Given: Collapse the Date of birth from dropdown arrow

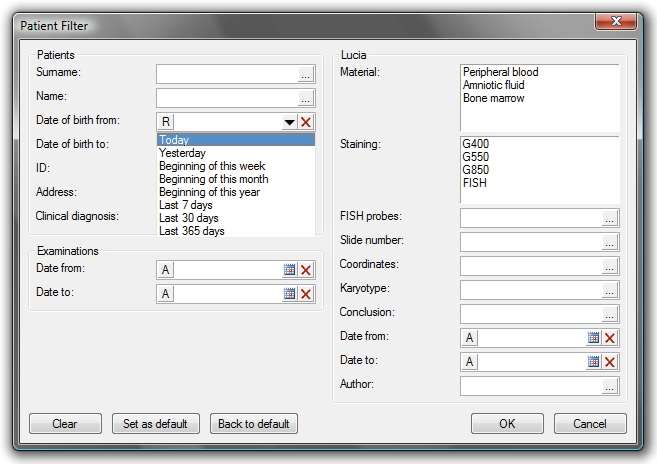Looking at the screenshot, I should [x=289, y=122].
